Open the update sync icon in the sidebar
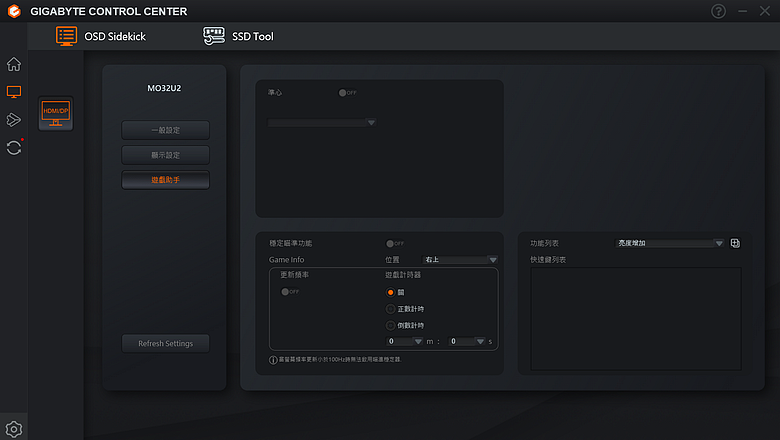 [x=14, y=148]
